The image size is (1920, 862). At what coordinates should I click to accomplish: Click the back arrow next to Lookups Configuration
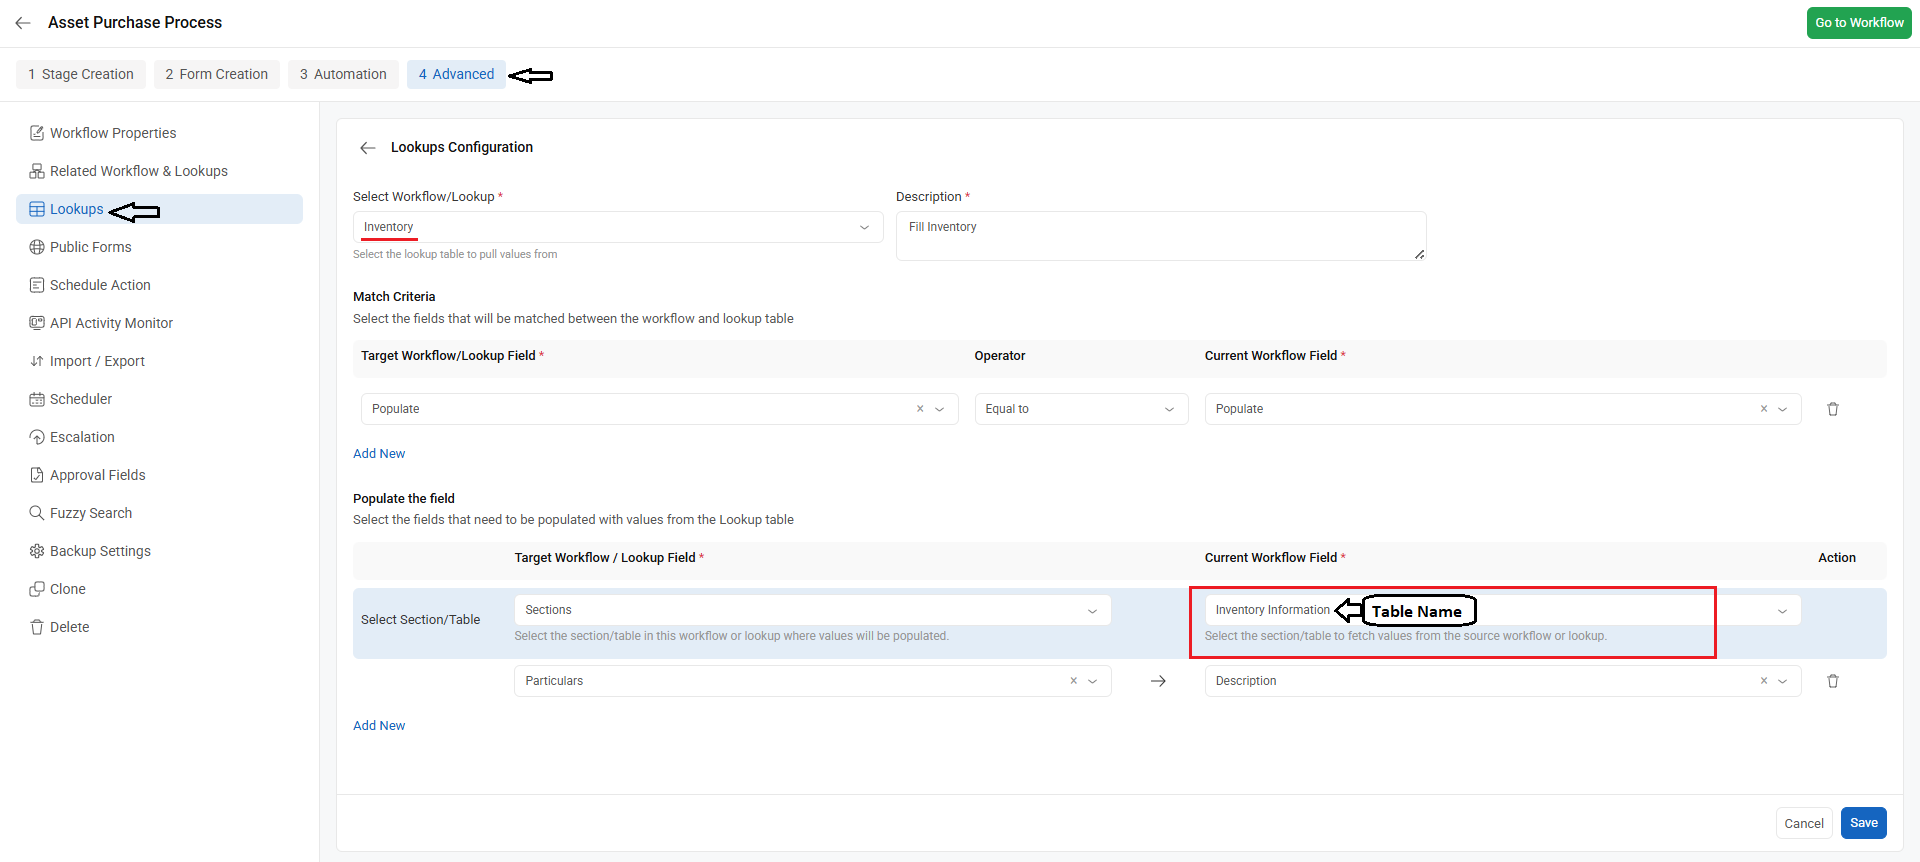pos(368,148)
